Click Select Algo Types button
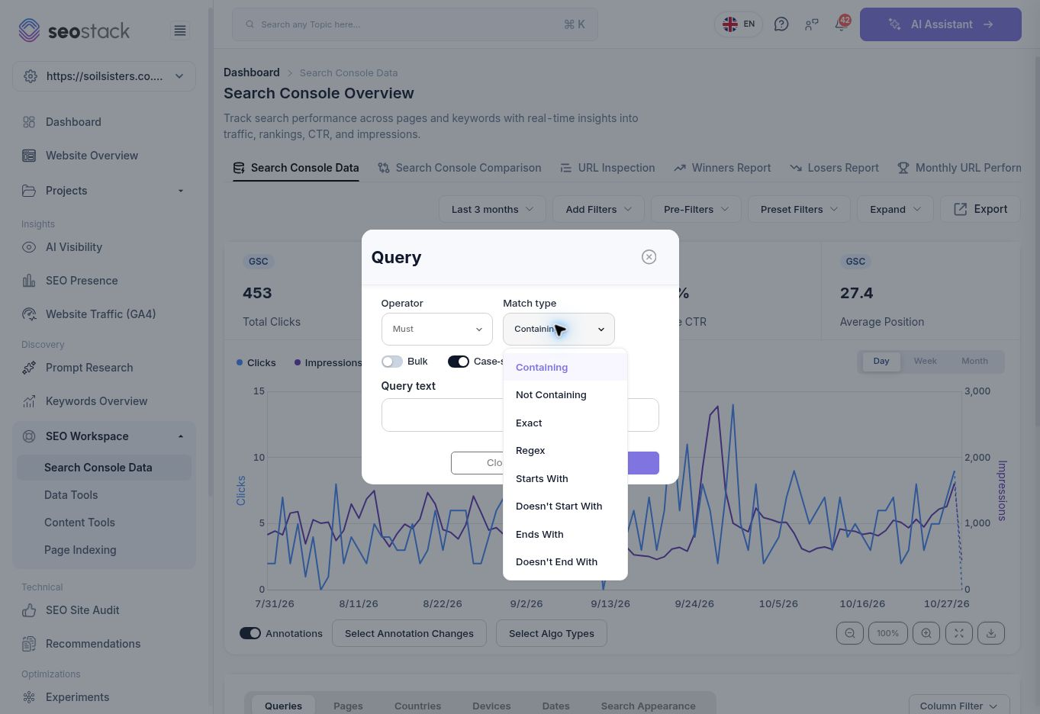 point(551,633)
